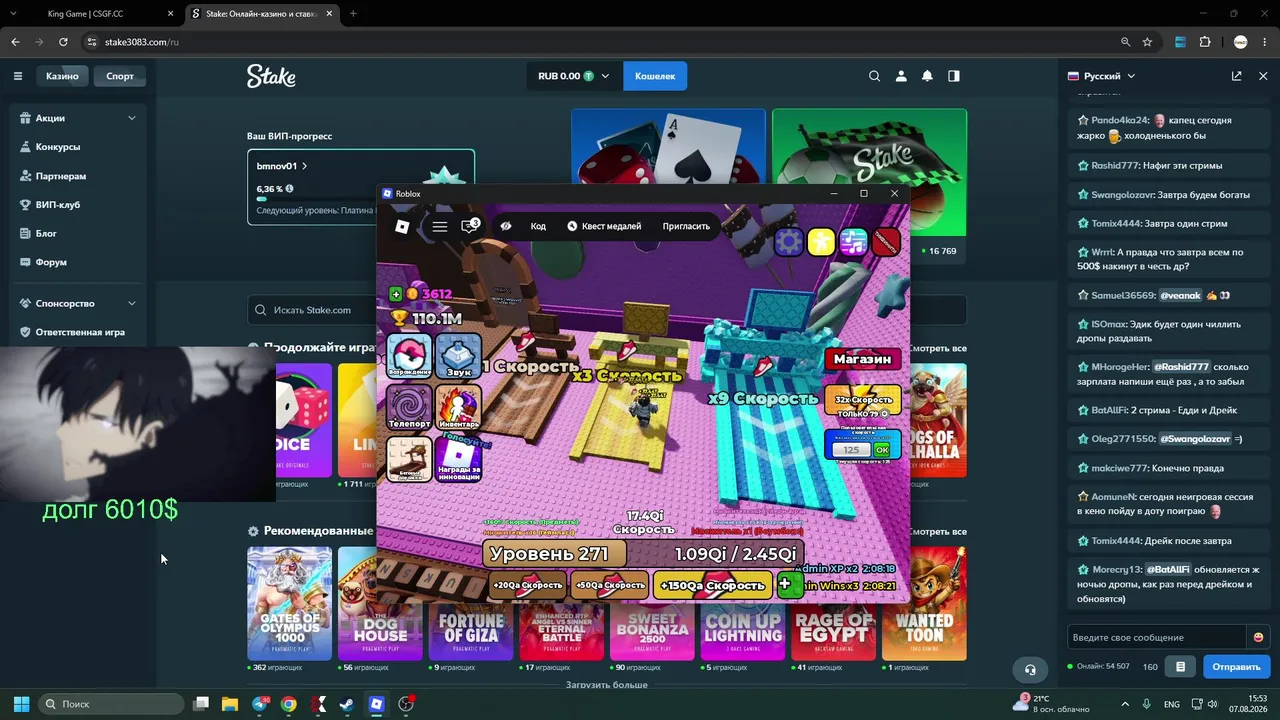Open the Stake user profile icon

click(901, 76)
